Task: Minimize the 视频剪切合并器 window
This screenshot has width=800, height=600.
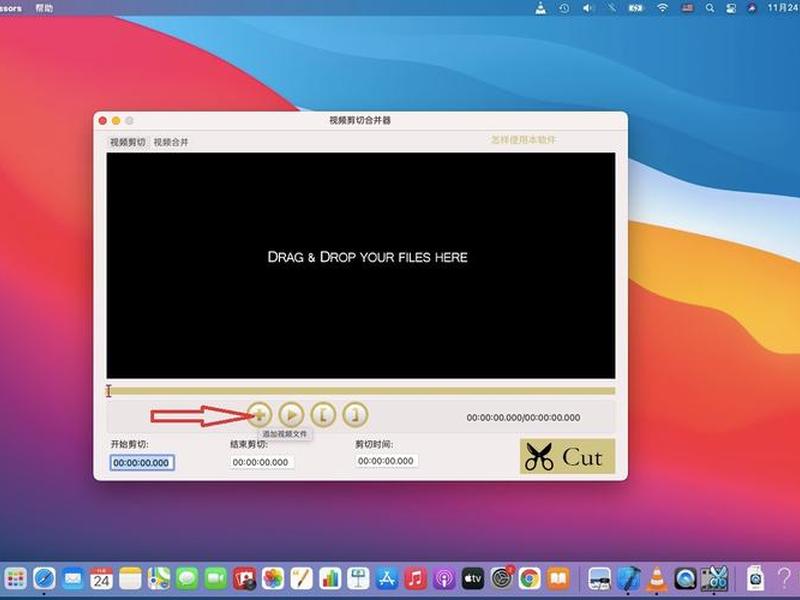Action: [x=116, y=121]
